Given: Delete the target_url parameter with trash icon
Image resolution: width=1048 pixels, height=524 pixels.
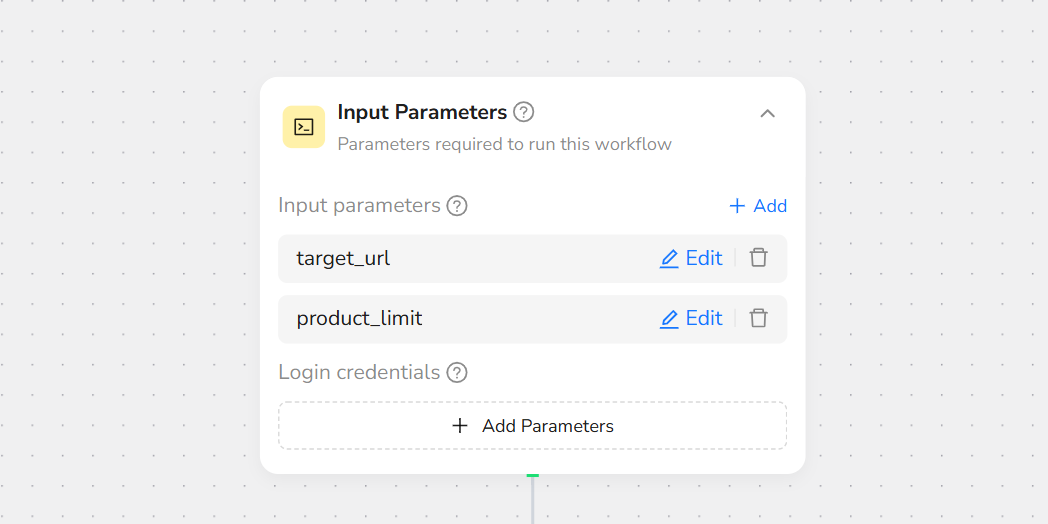Looking at the screenshot, I should tap(758, 258).
